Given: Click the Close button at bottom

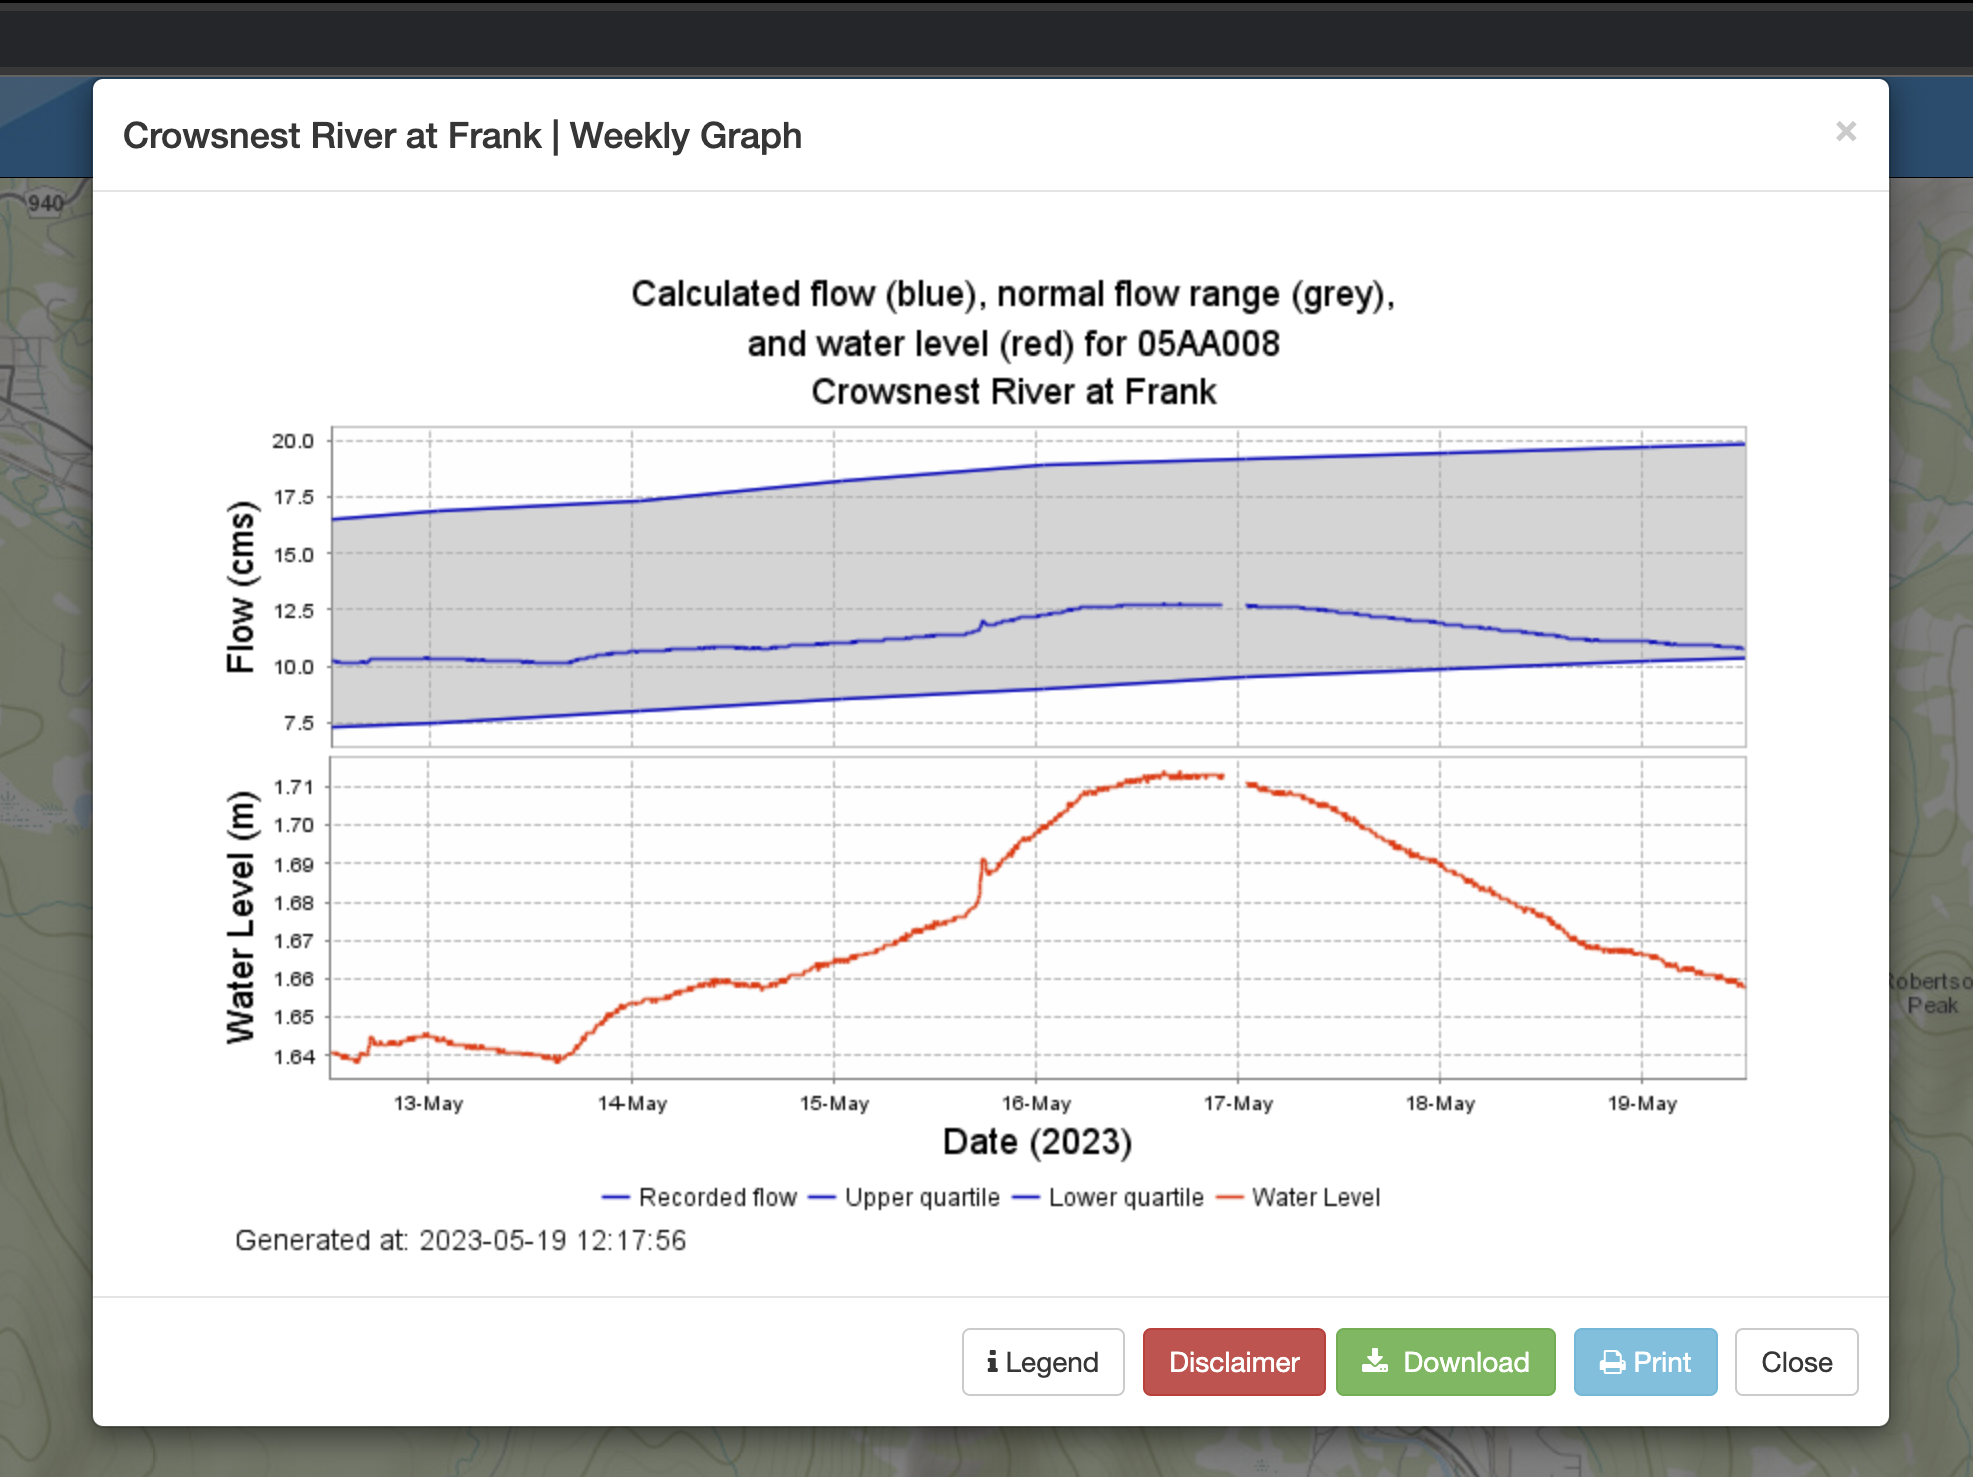Looking at the screenshot, I should [x=1797, y=1362].
